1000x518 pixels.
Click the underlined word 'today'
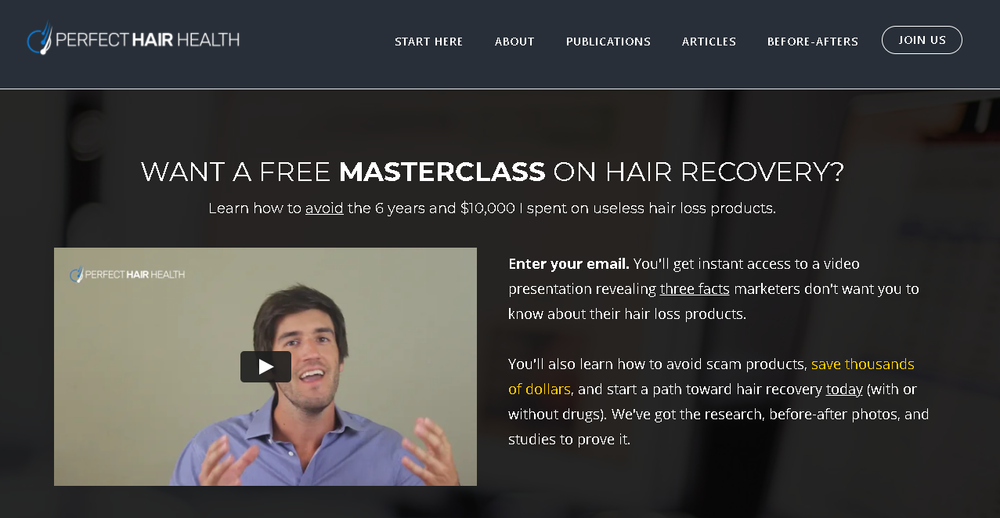click(844, 389)
